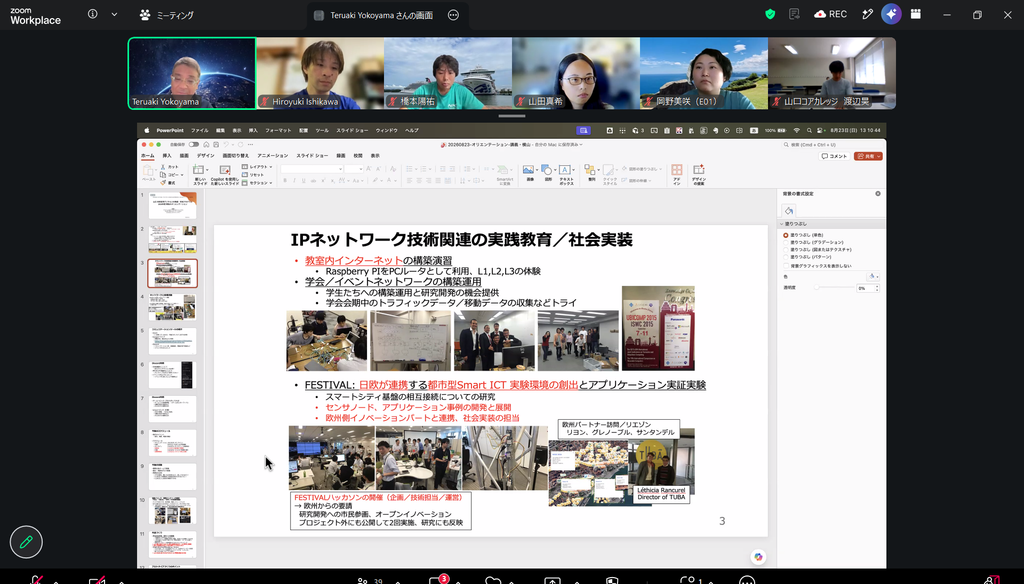Screen dimensions: 1024x584
Task: Select slide 4 thumbnail in the slide panel
Action: point(172,307)
